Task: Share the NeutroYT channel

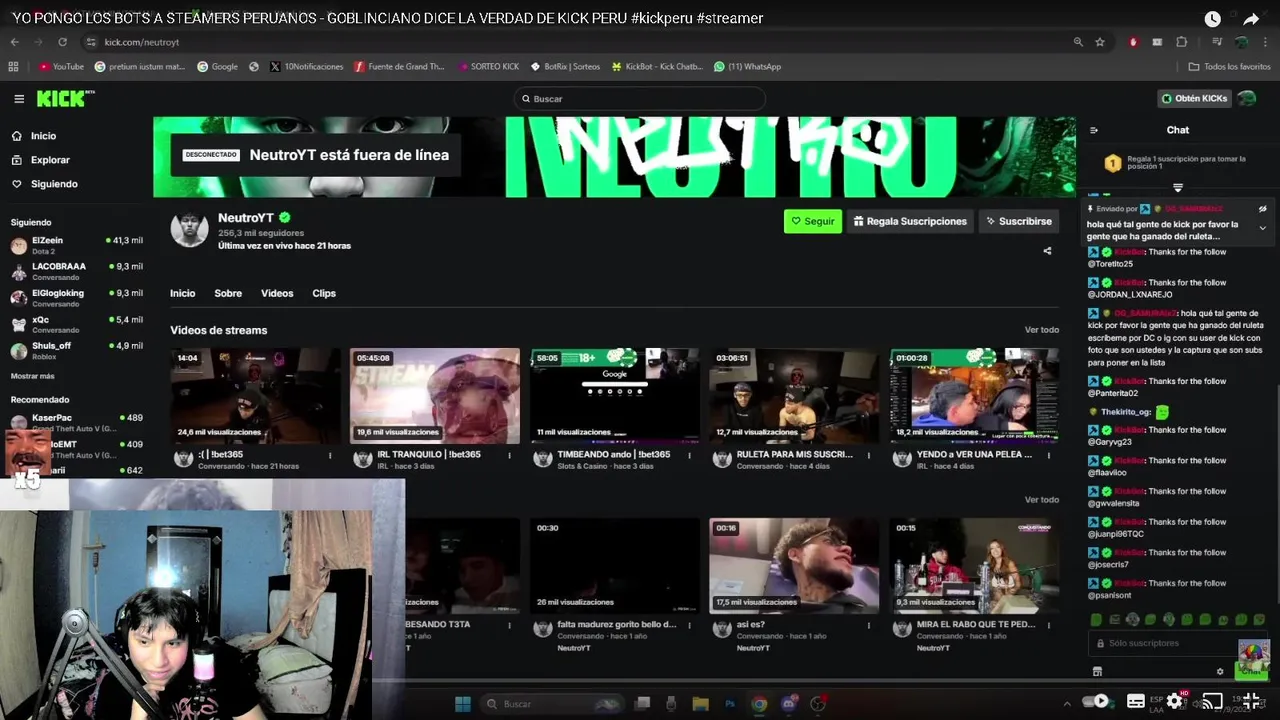Action: [1047, 251]
